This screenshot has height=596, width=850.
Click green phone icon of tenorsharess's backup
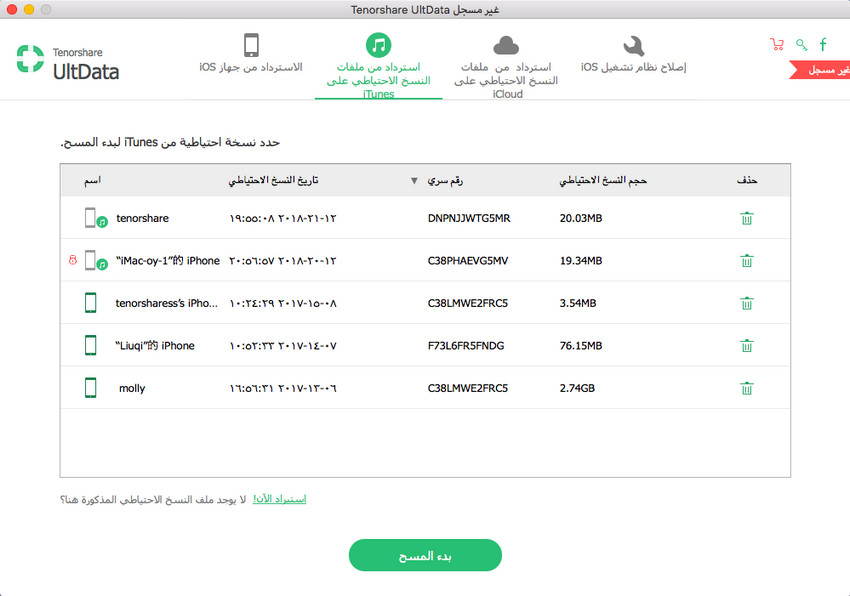pos(91,303)
